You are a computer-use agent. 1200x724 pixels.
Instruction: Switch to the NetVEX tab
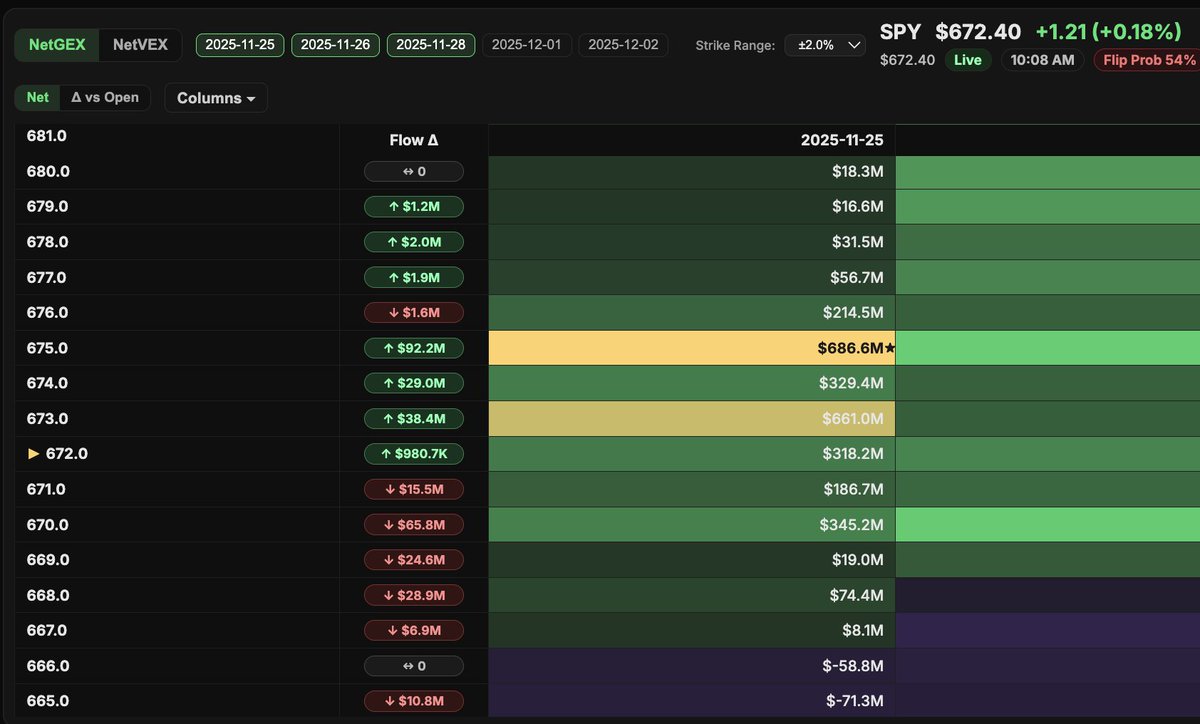[x=140, y=45]
